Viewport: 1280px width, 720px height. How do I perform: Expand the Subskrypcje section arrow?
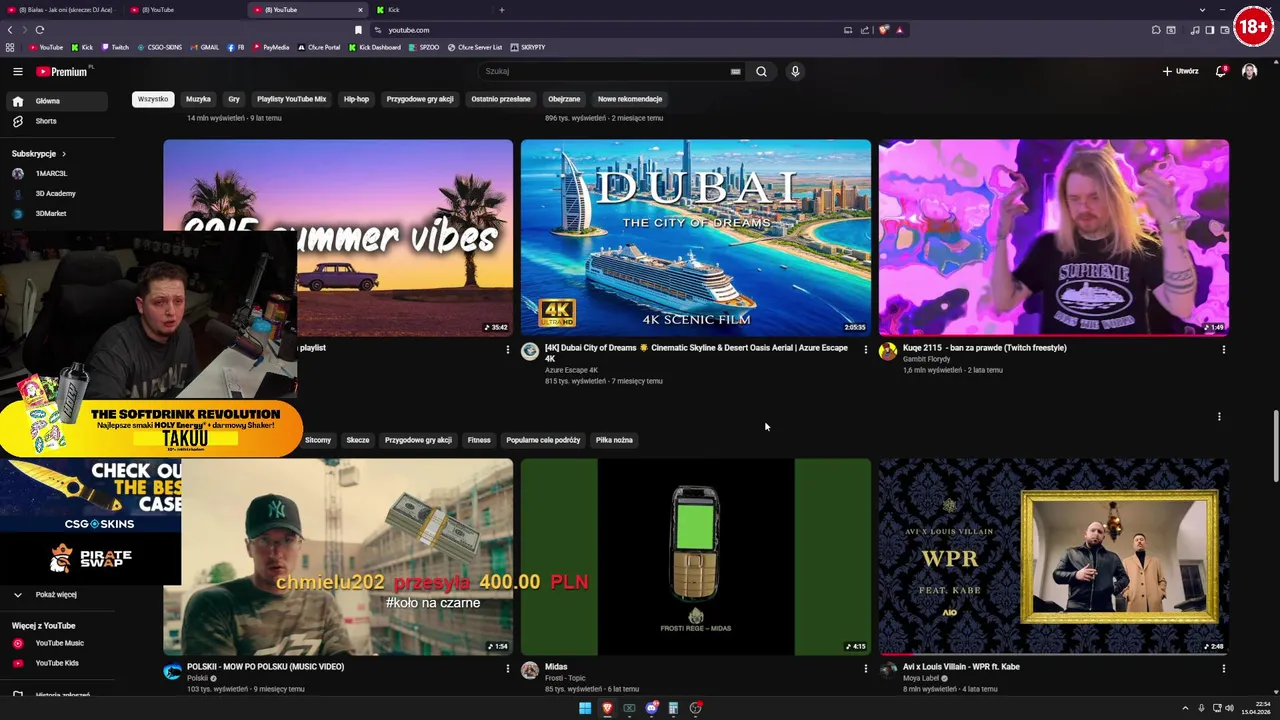tap(63, 154)
